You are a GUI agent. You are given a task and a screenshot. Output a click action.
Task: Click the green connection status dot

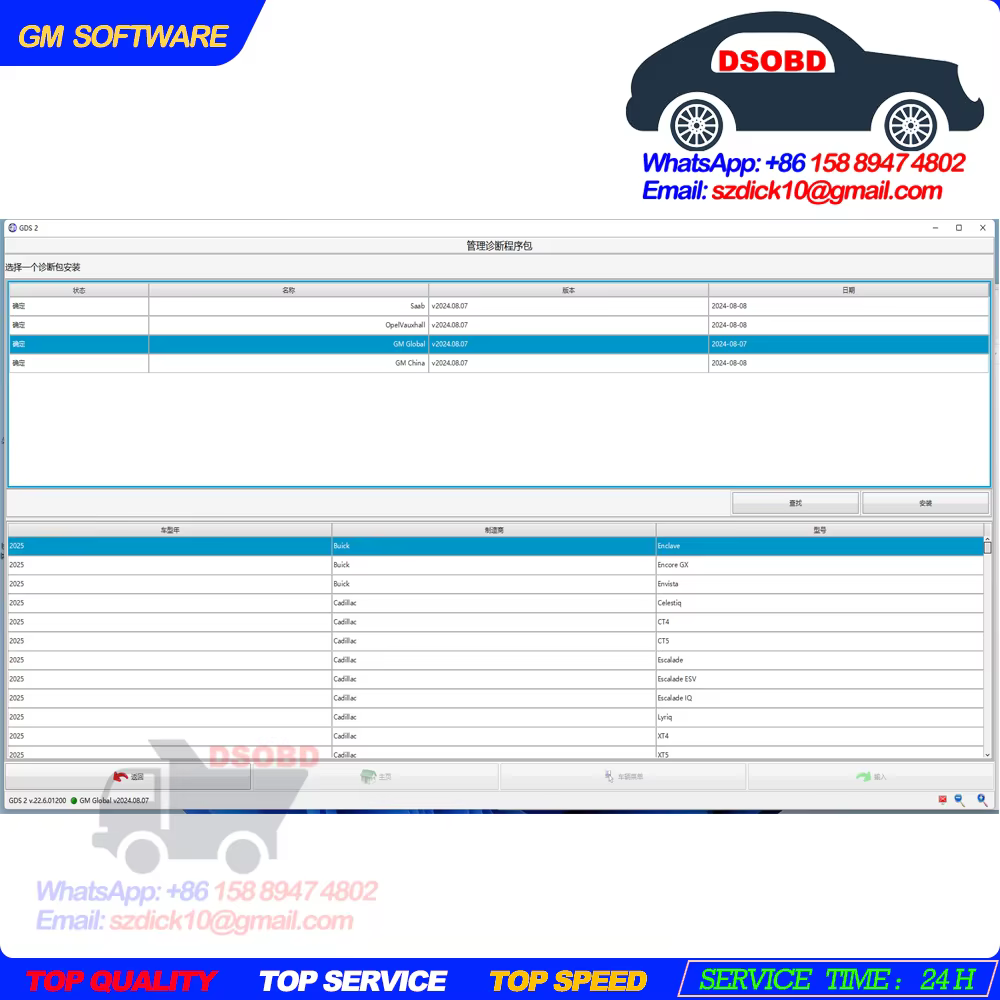point(74,800)
